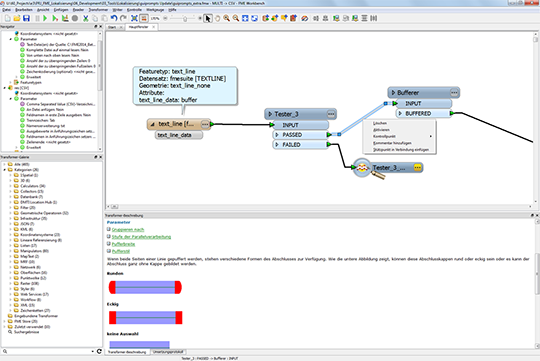540x361 pixels.
Task: Choose Löschen from the context menu
Action: click(x=380, y=123)
